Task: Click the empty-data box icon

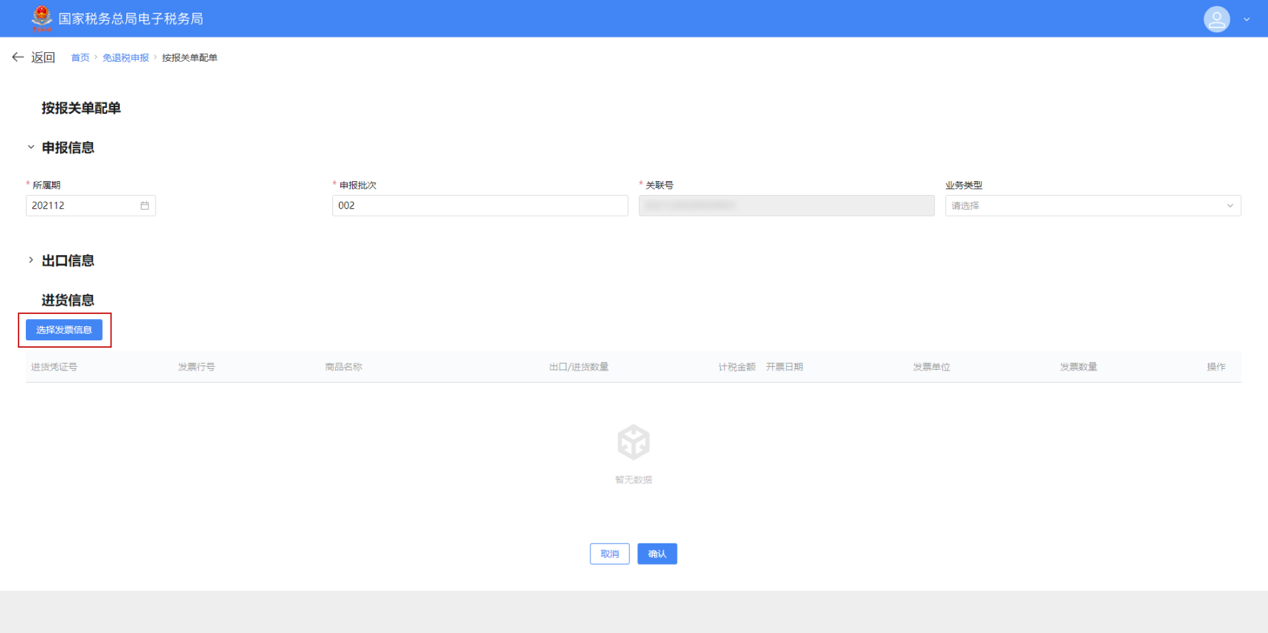Action: coord(633,442)
